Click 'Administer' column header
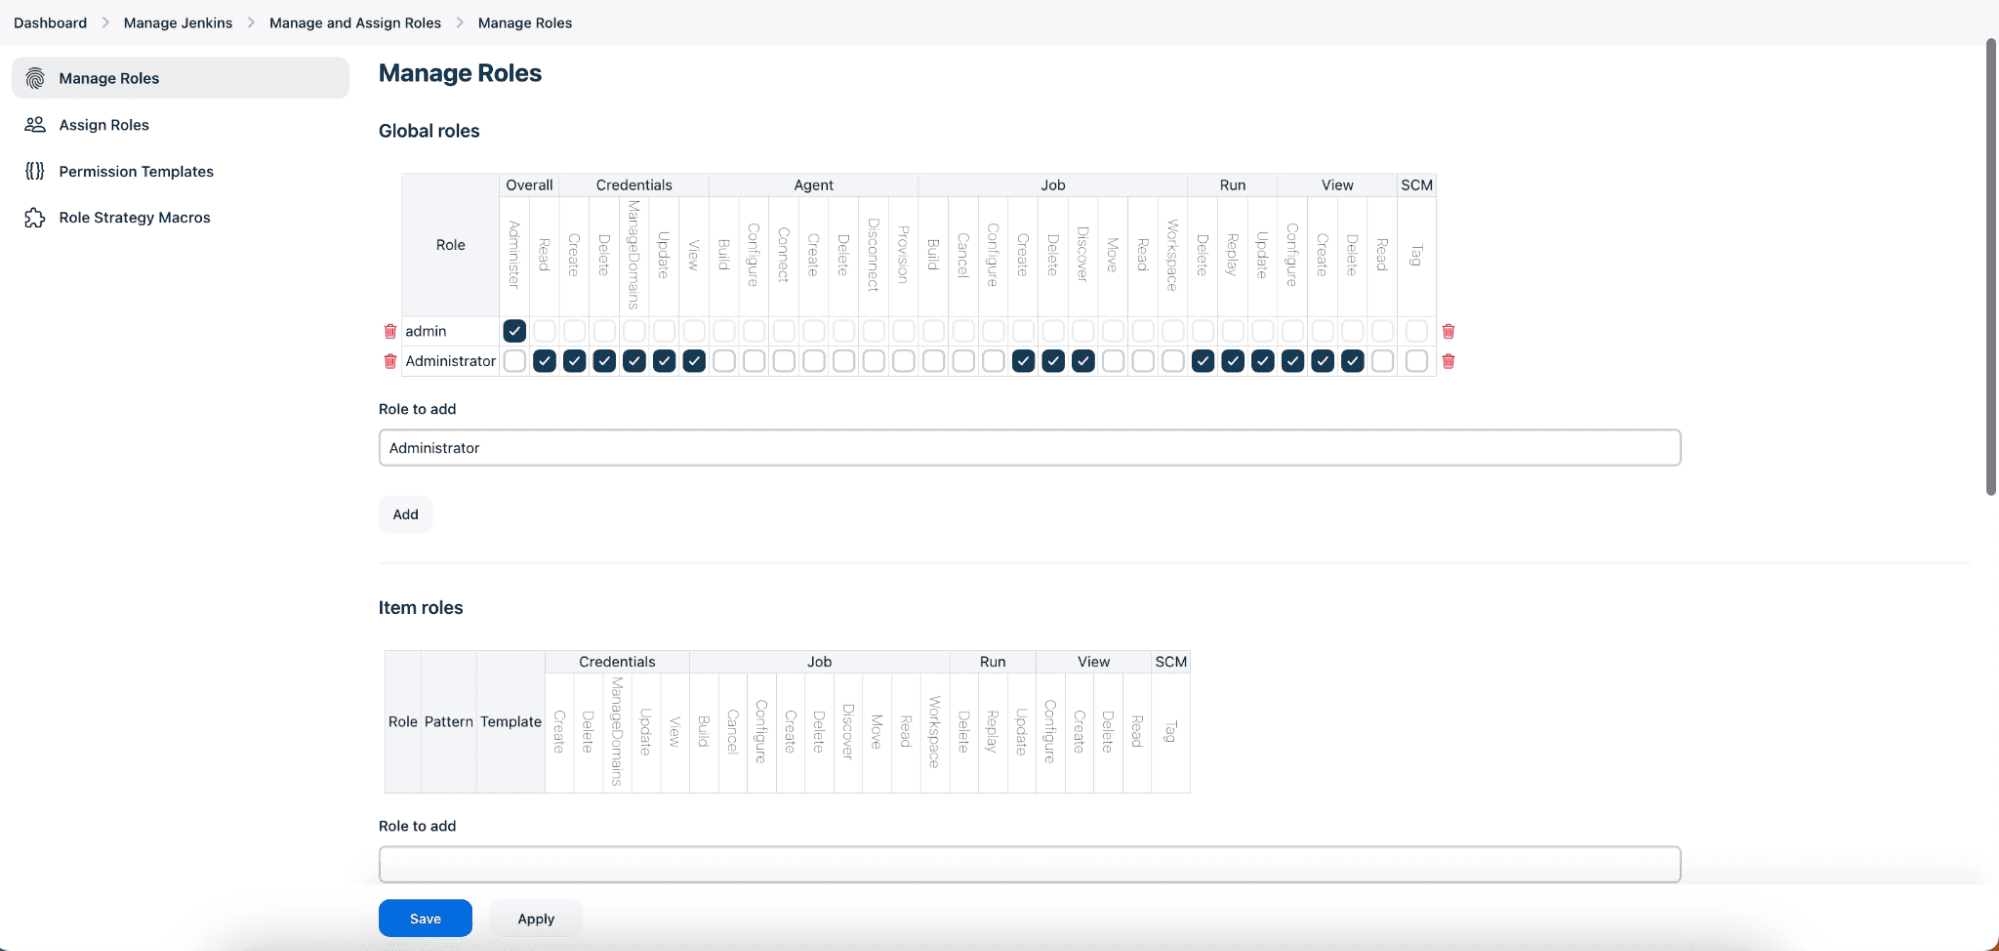Image resolution: width=1999 pixels, height=951 pixels. pyautogui.click(x=514, y=254)
